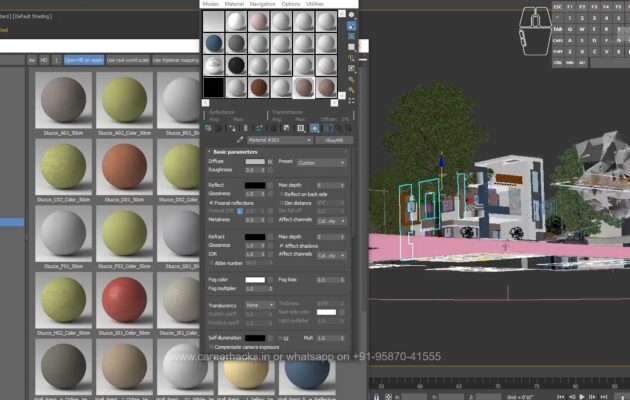Toggle the material editor Backlight icon
Viewport: 630px width, 400px height.
[x=351, y=35]
